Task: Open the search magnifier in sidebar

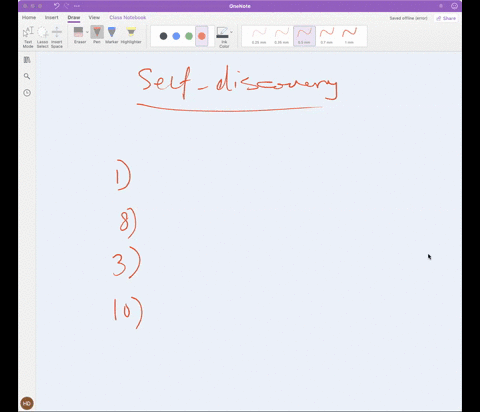Action: tap(27, 76)
